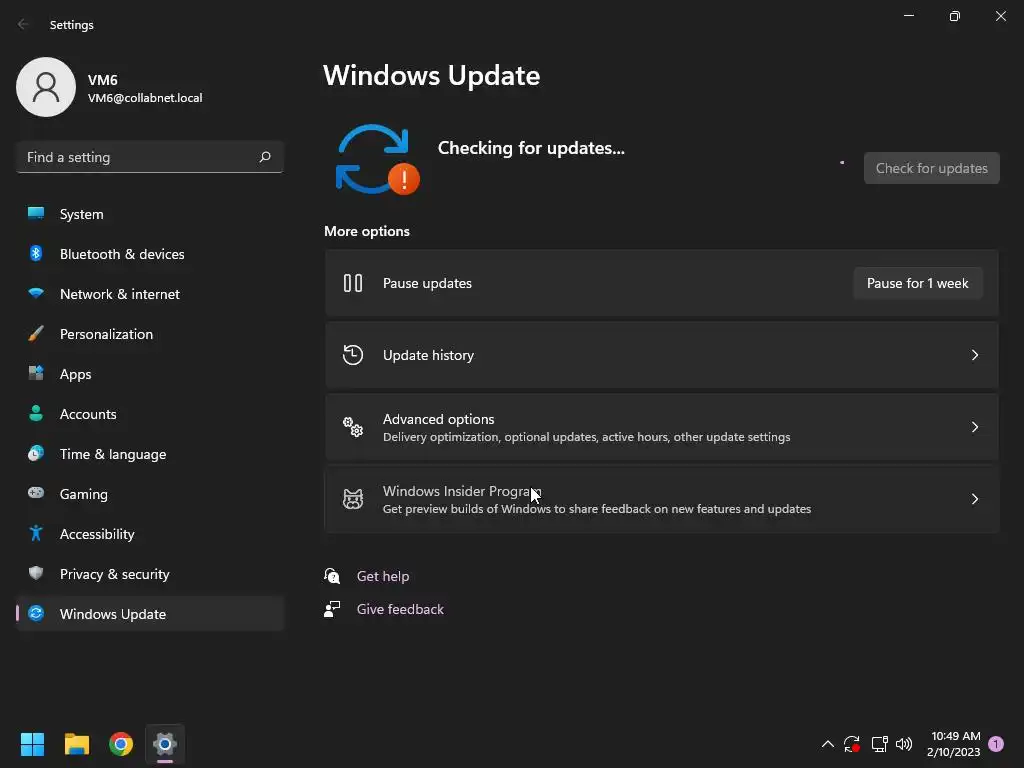Click the Privacy & security shield icon

36,573
